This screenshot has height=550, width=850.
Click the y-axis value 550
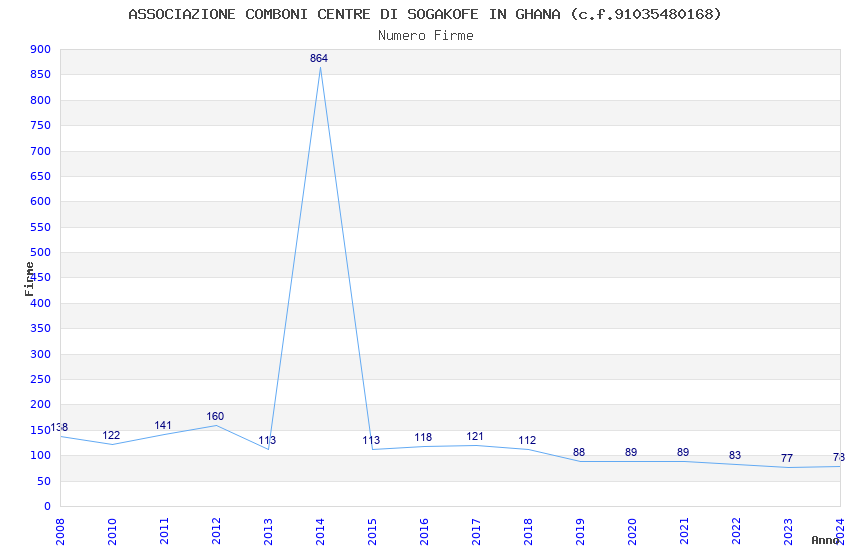[x=41, y=227]
